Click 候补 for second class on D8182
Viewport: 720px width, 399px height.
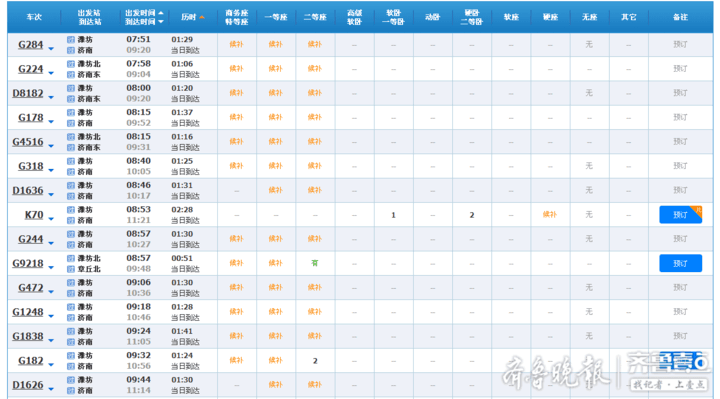pyautogui.click(x=315, y=93)
